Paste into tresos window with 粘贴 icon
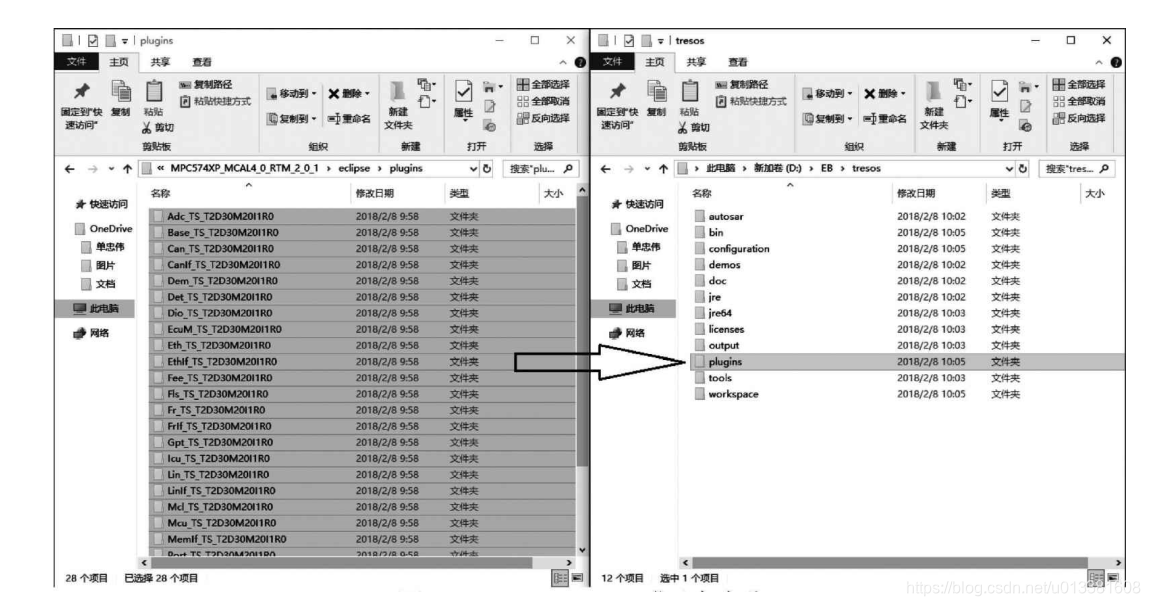1150x606 pixels. point(688,100)
